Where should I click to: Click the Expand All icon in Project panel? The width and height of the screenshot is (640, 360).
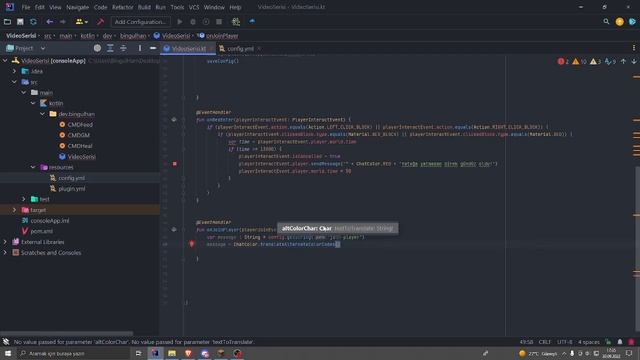(x=110, y=48)
